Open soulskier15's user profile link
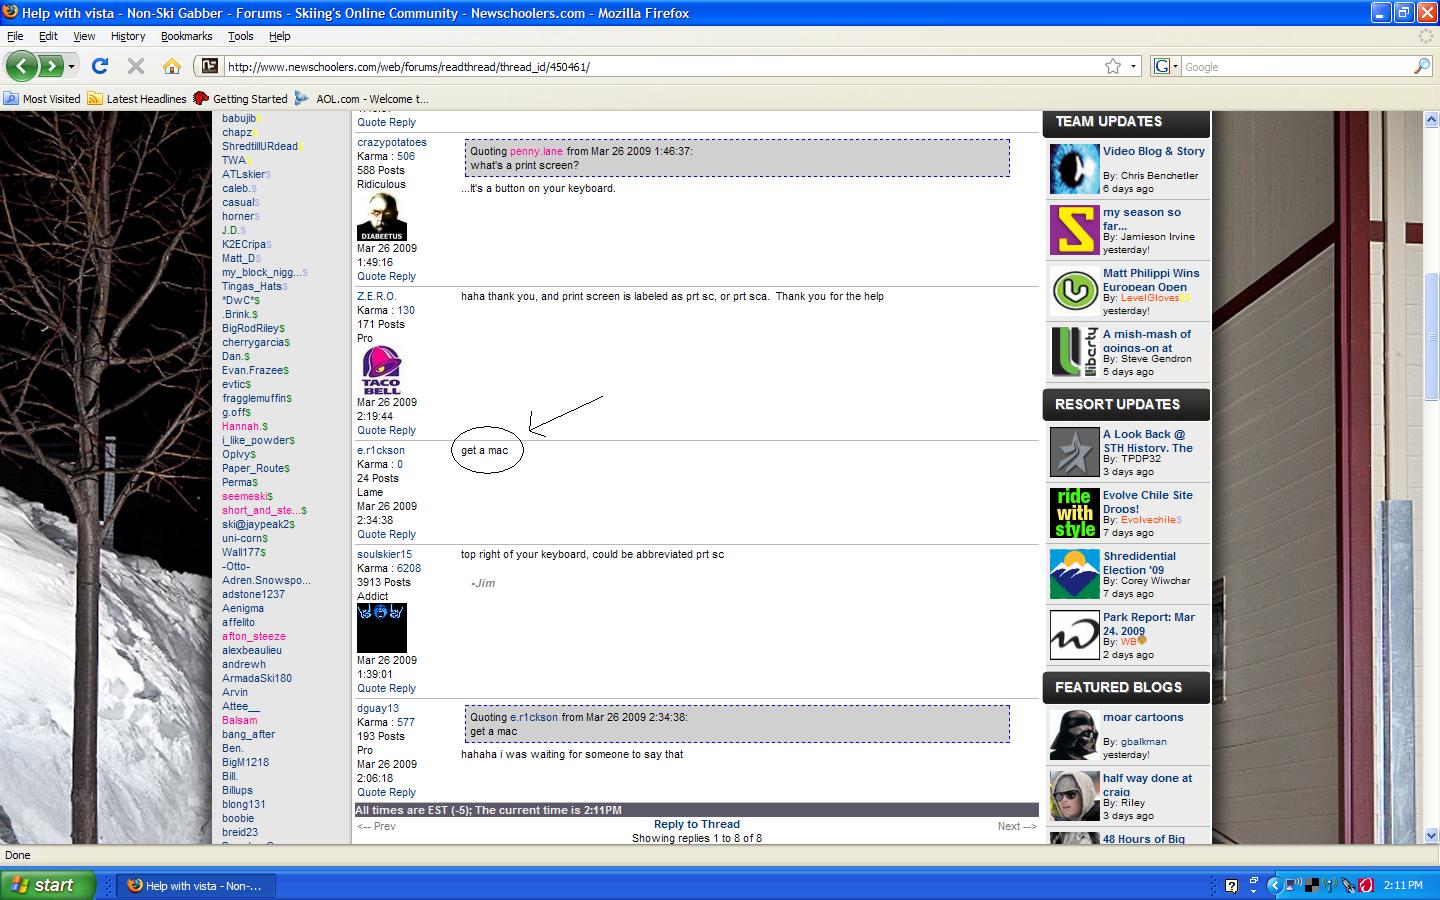 tap(384, 554)
